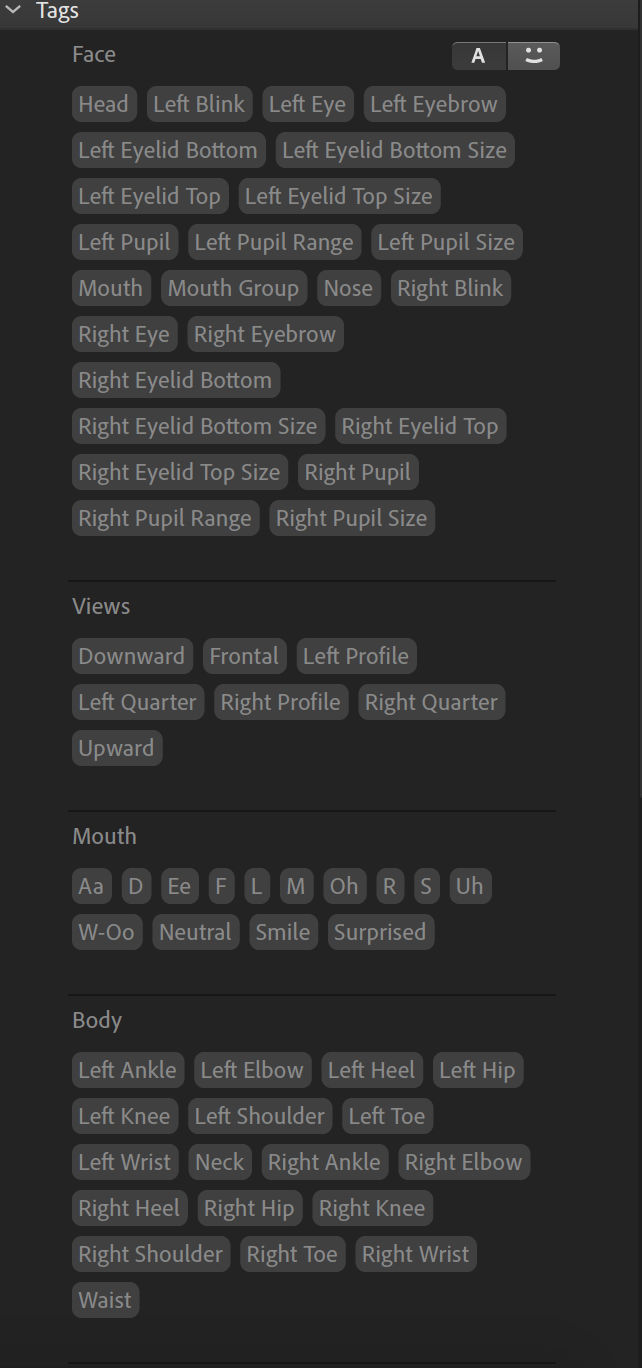This screenshot has width=642, height=1368.
Task: Select the W-Oo mouth tag
Action: pyautogui.click(x=106, y=932)
